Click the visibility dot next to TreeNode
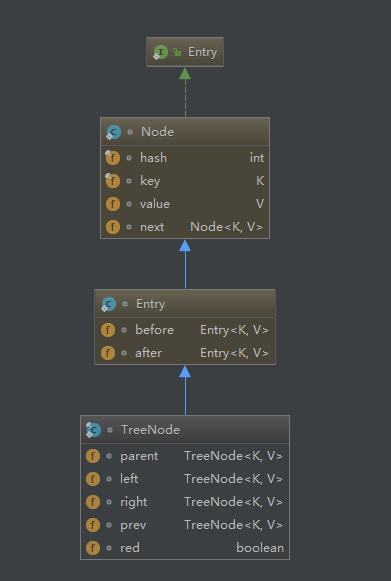The image size is (391, 581). [x=110, y=430]
